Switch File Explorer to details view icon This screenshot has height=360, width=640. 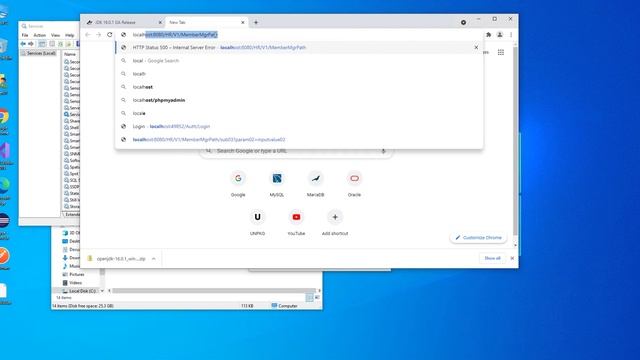[x=309, y=298]
